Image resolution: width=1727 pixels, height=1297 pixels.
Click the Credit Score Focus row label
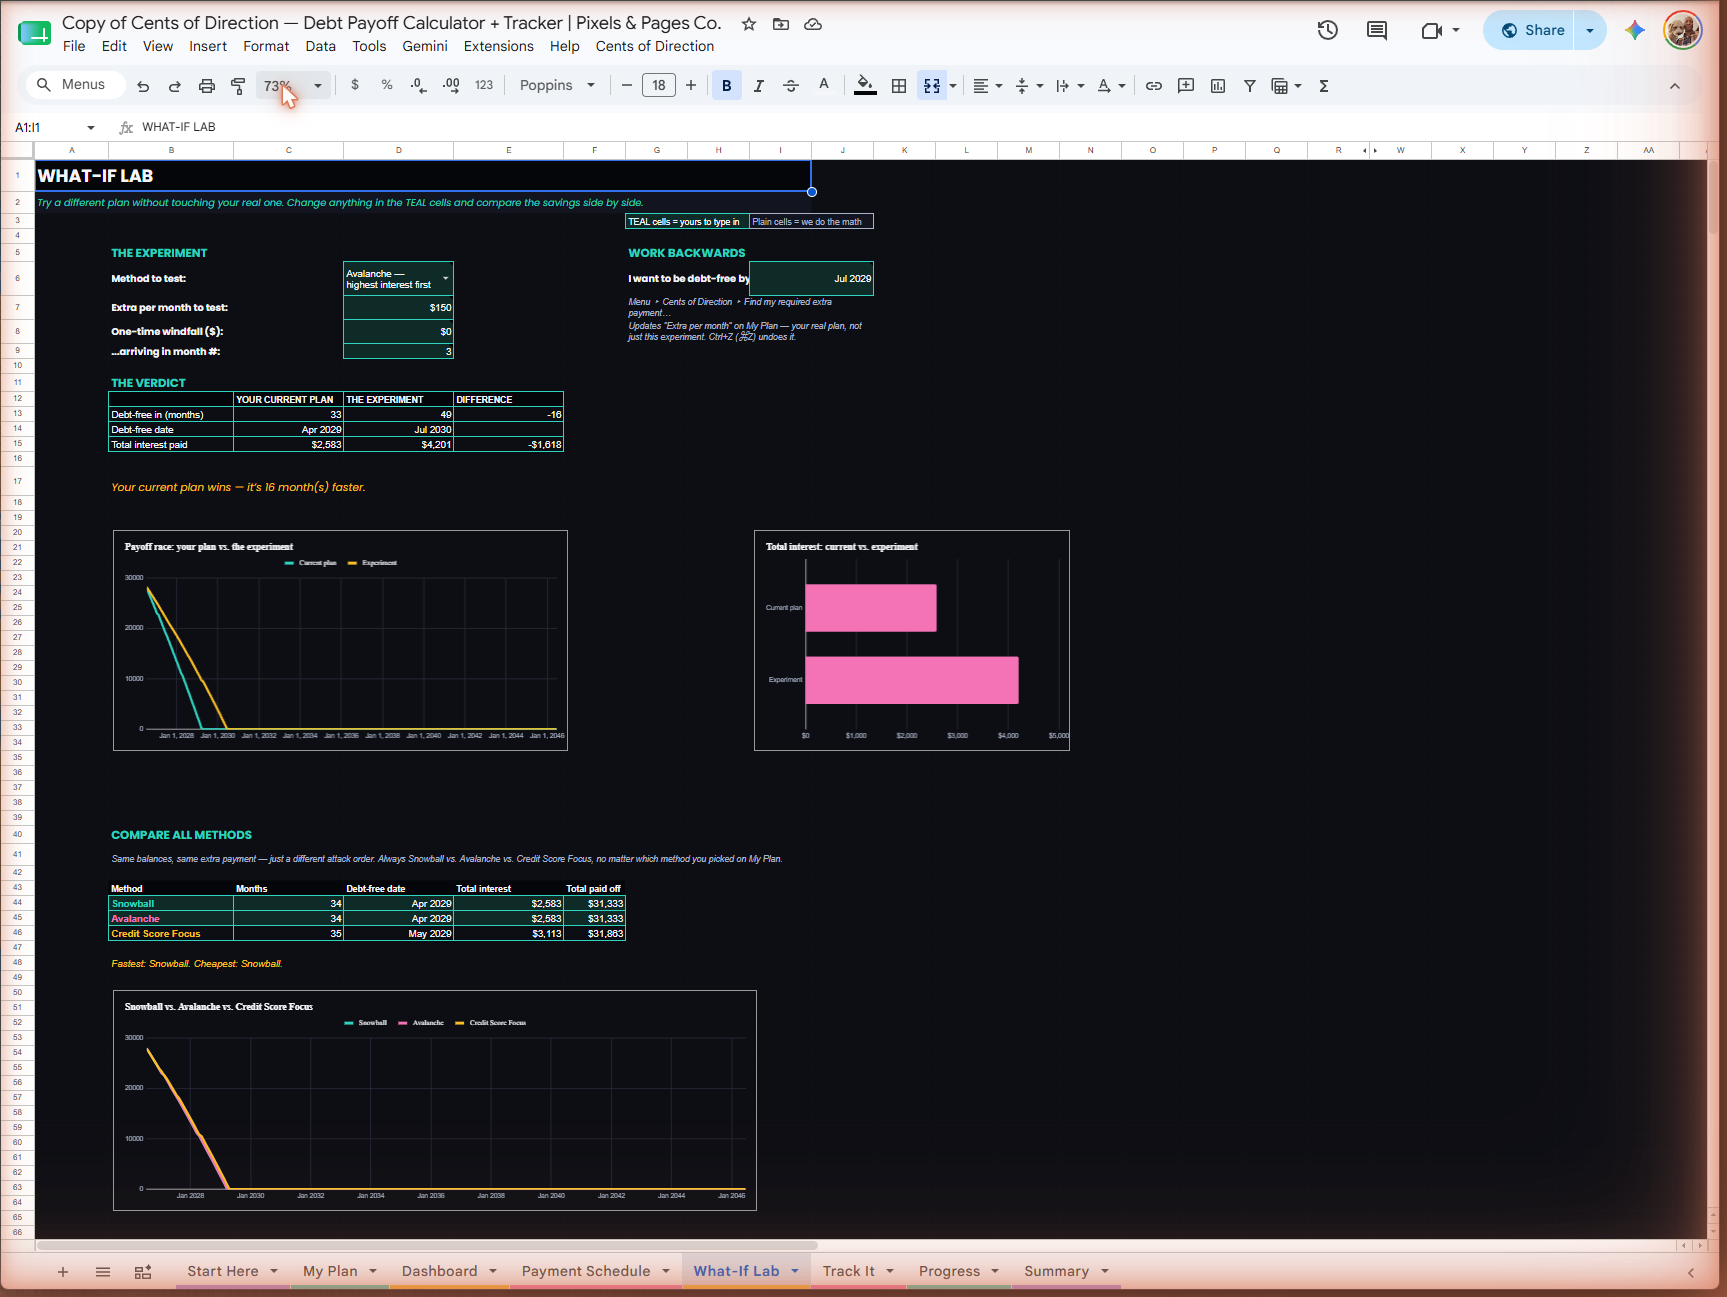click(x=171, y=934)
